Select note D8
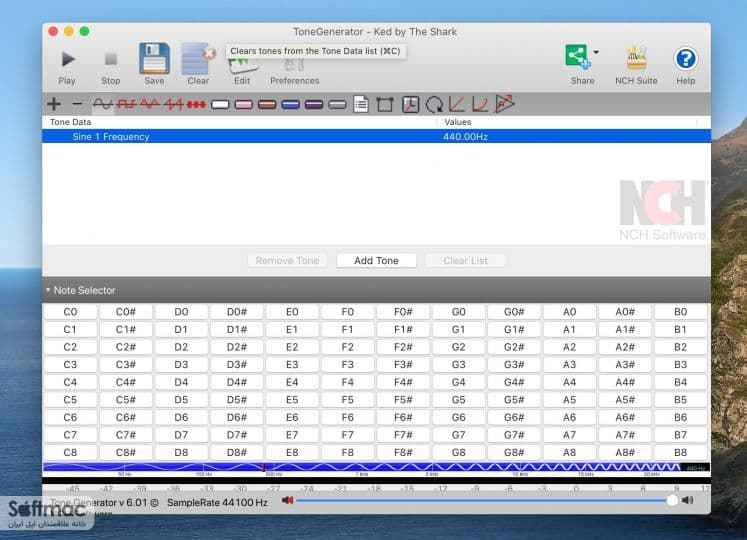 pyautogui.click(x=181, y=452)
